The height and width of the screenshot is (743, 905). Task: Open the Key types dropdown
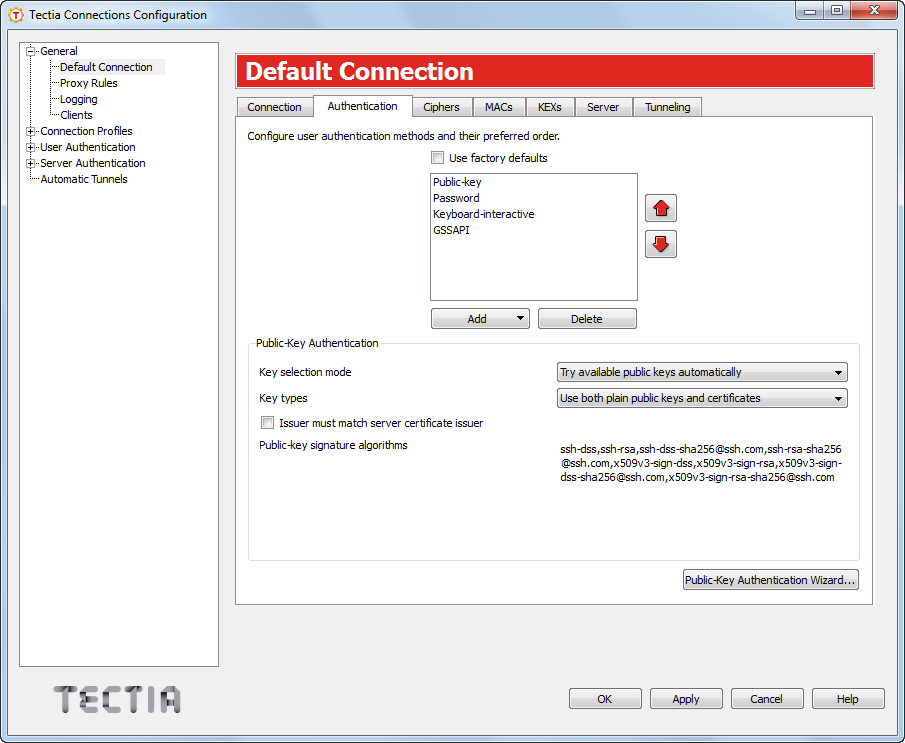pyautogui.click(x=838, y=397)
